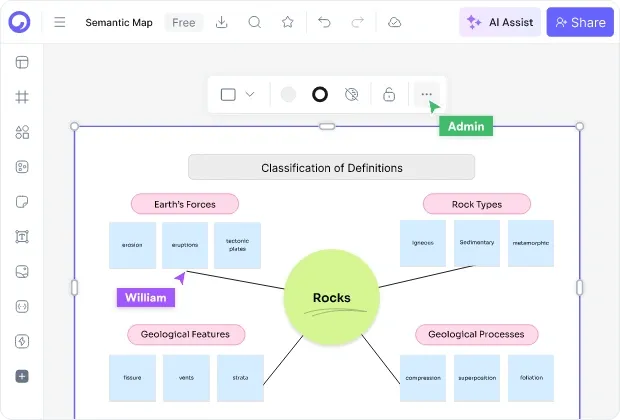Click the AI Assist button
Viewport: 620px width, 420px height.
point(500,22)
